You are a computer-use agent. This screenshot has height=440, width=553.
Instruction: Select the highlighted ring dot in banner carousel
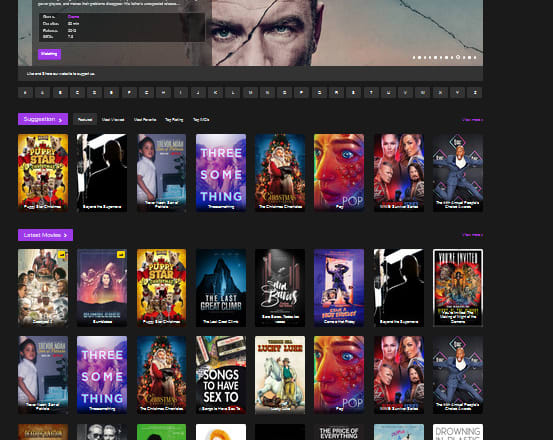point(458,57)
